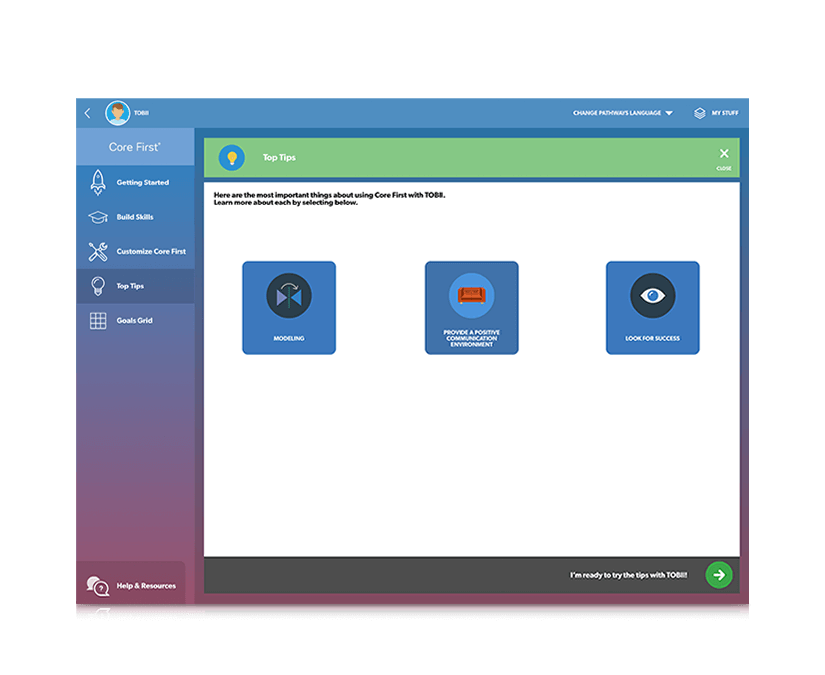The image size is (825, 675).
Task: Select Goals Grid from the sidebar menu
Action: (133, 320)
